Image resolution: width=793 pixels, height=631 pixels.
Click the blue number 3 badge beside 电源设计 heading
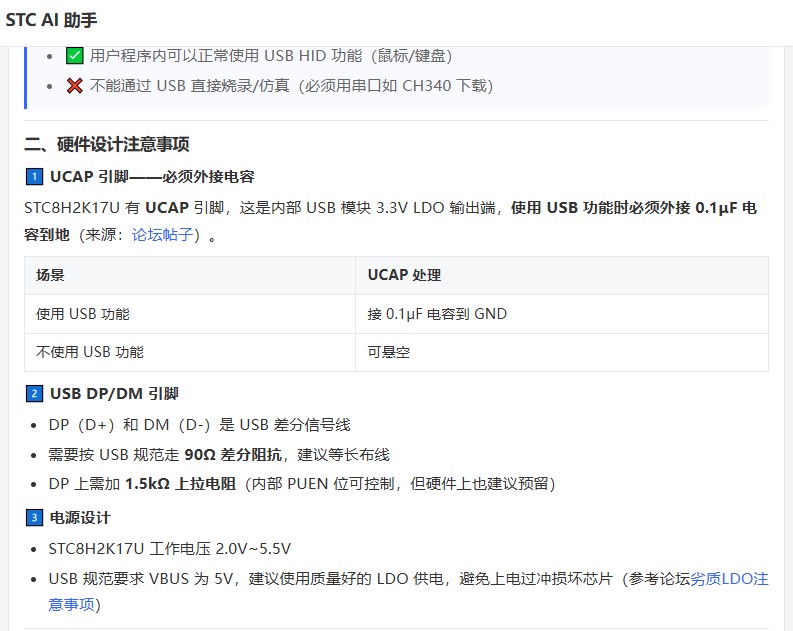pos(34,518)
